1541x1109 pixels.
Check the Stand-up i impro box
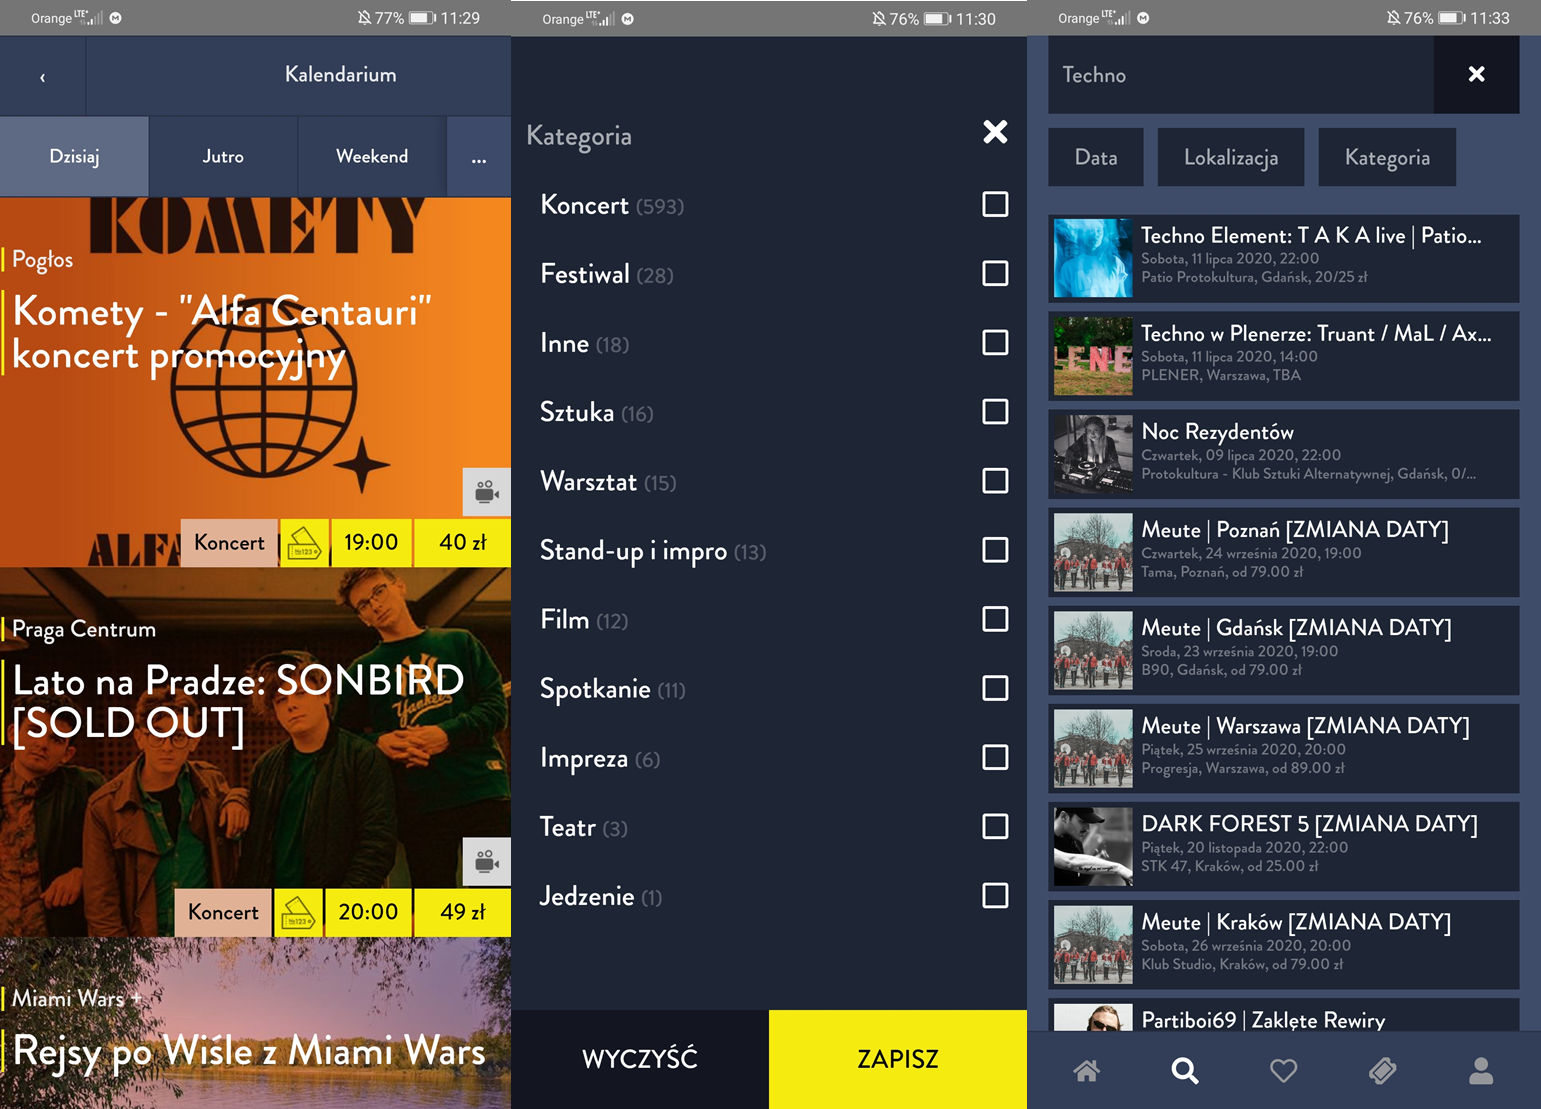point(995,550)
